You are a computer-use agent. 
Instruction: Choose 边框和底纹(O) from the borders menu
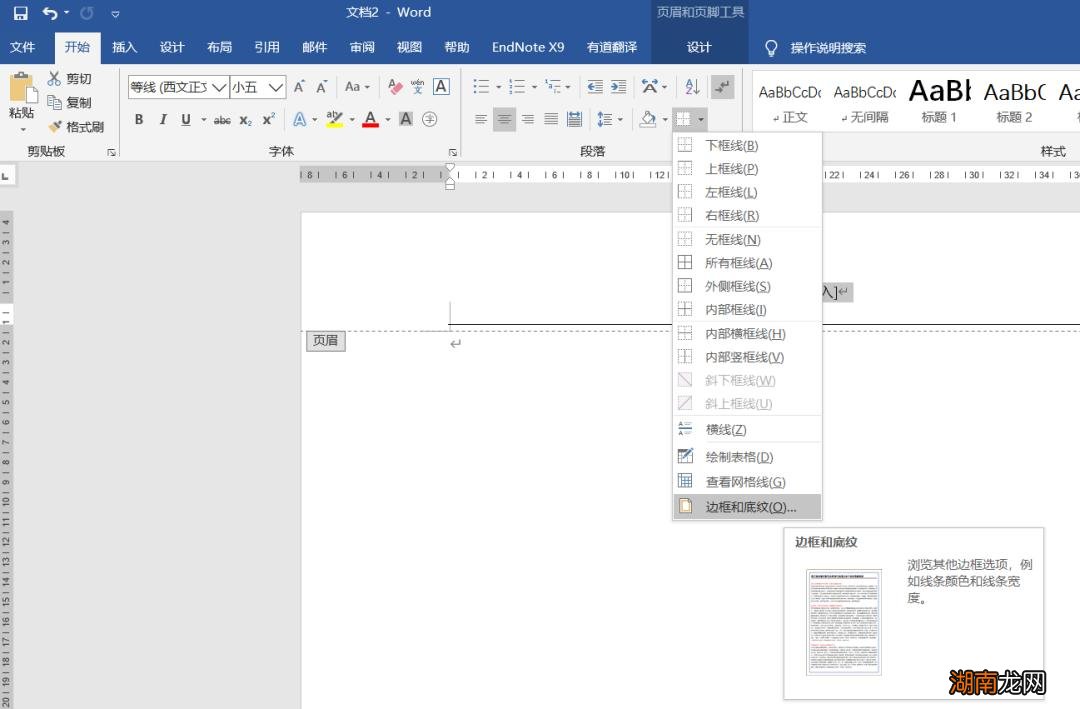[x=744, y=506]
